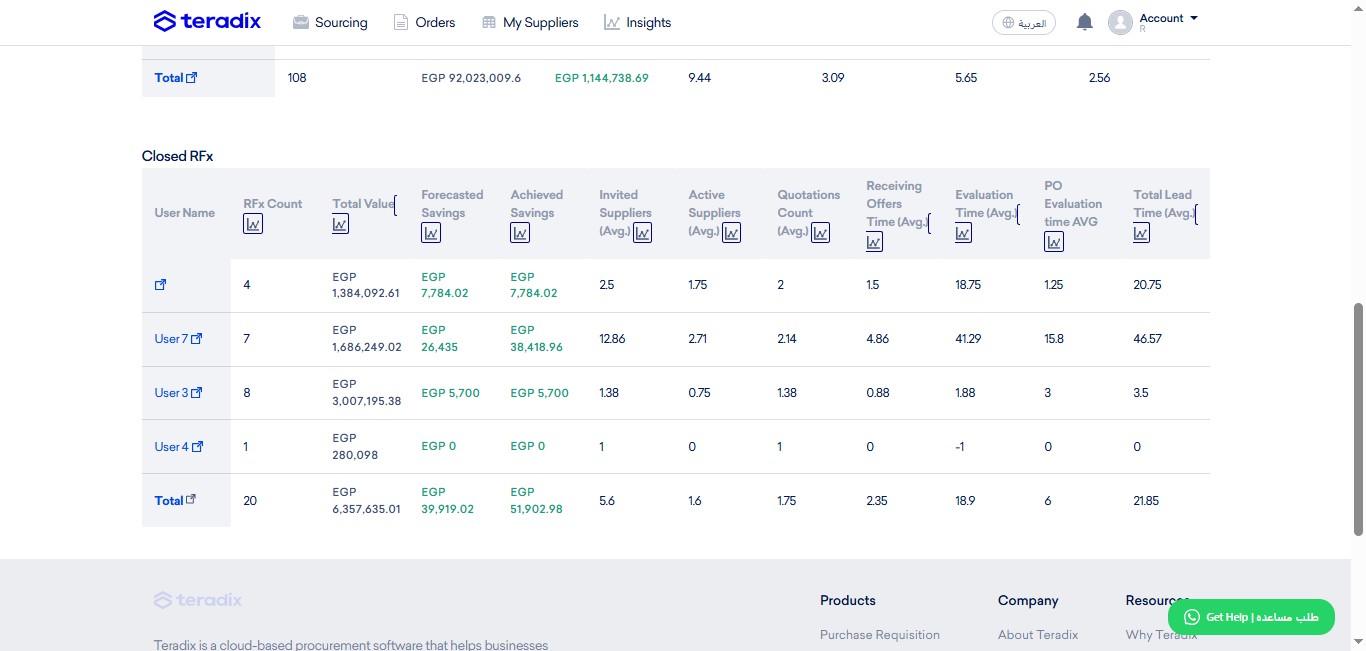This screenshot has height=651, width=1366.
Task: Open User 4 name link
Action: (171, 447)
